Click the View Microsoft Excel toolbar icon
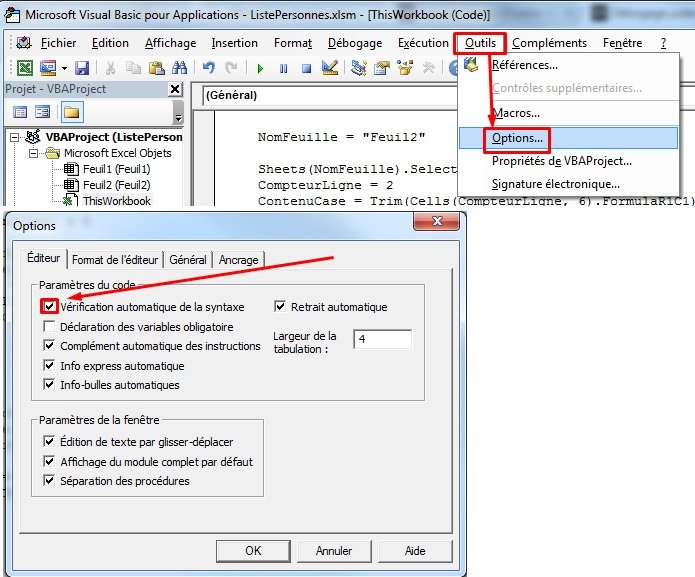 coord(25,68)
